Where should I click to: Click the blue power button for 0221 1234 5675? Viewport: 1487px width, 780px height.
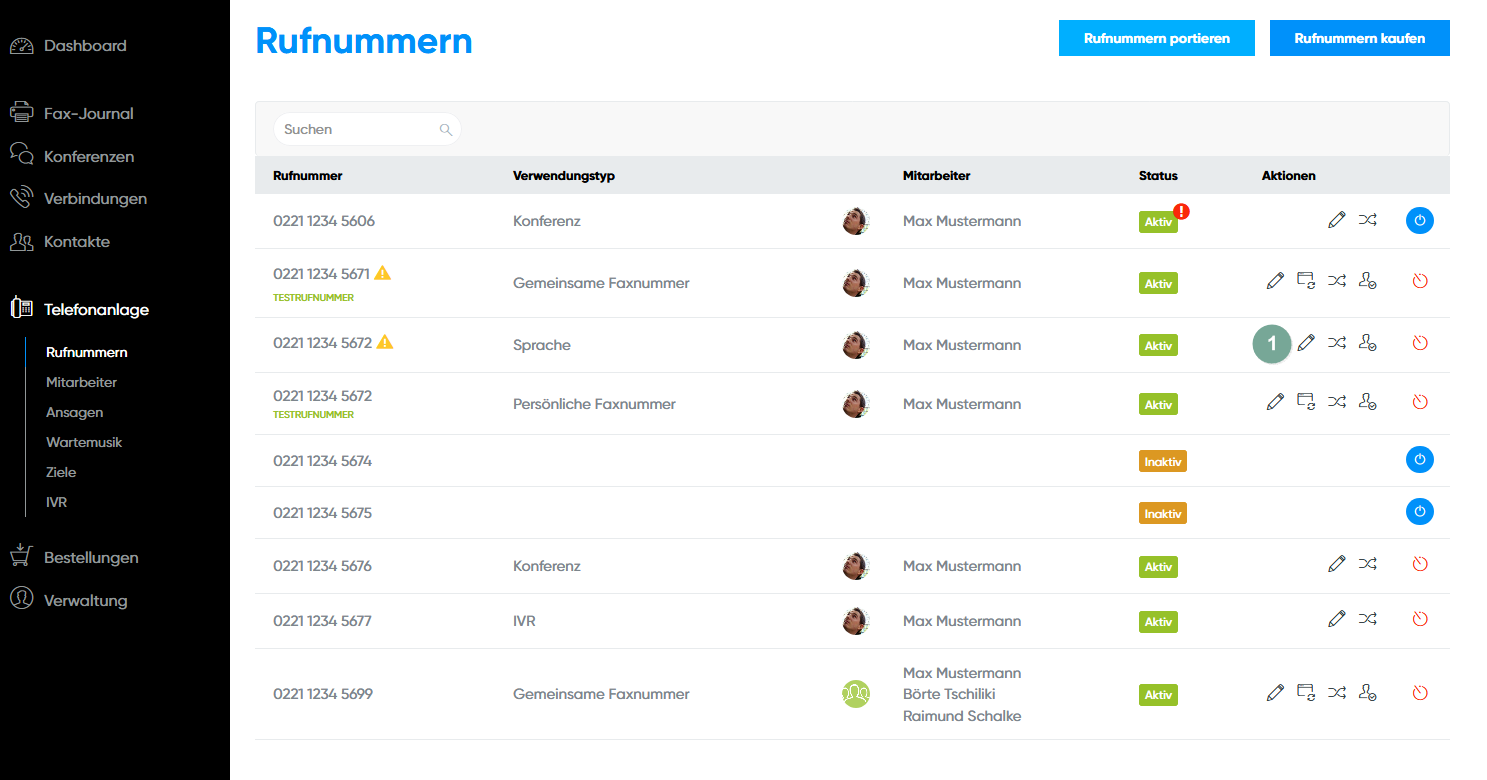(x=1419, y=512)
